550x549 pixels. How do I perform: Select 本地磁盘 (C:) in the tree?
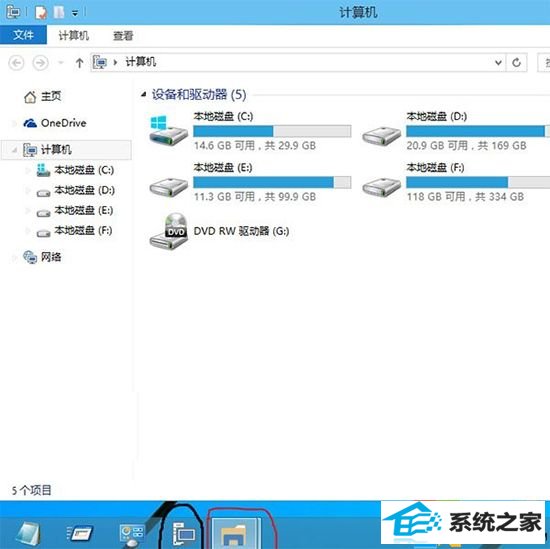(x=84, y=170)
